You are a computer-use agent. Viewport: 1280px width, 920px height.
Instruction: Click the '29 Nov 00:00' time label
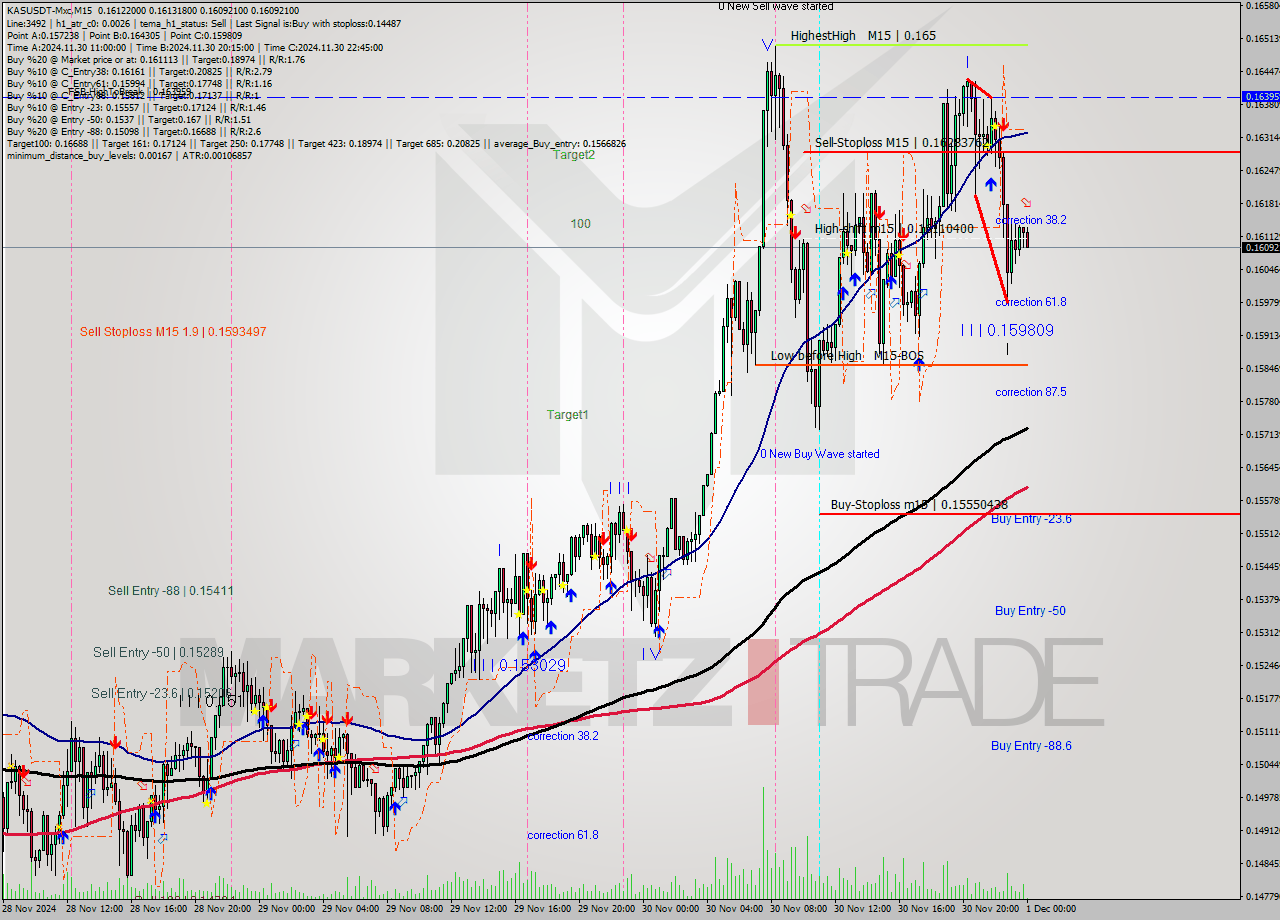coord(289,909)
